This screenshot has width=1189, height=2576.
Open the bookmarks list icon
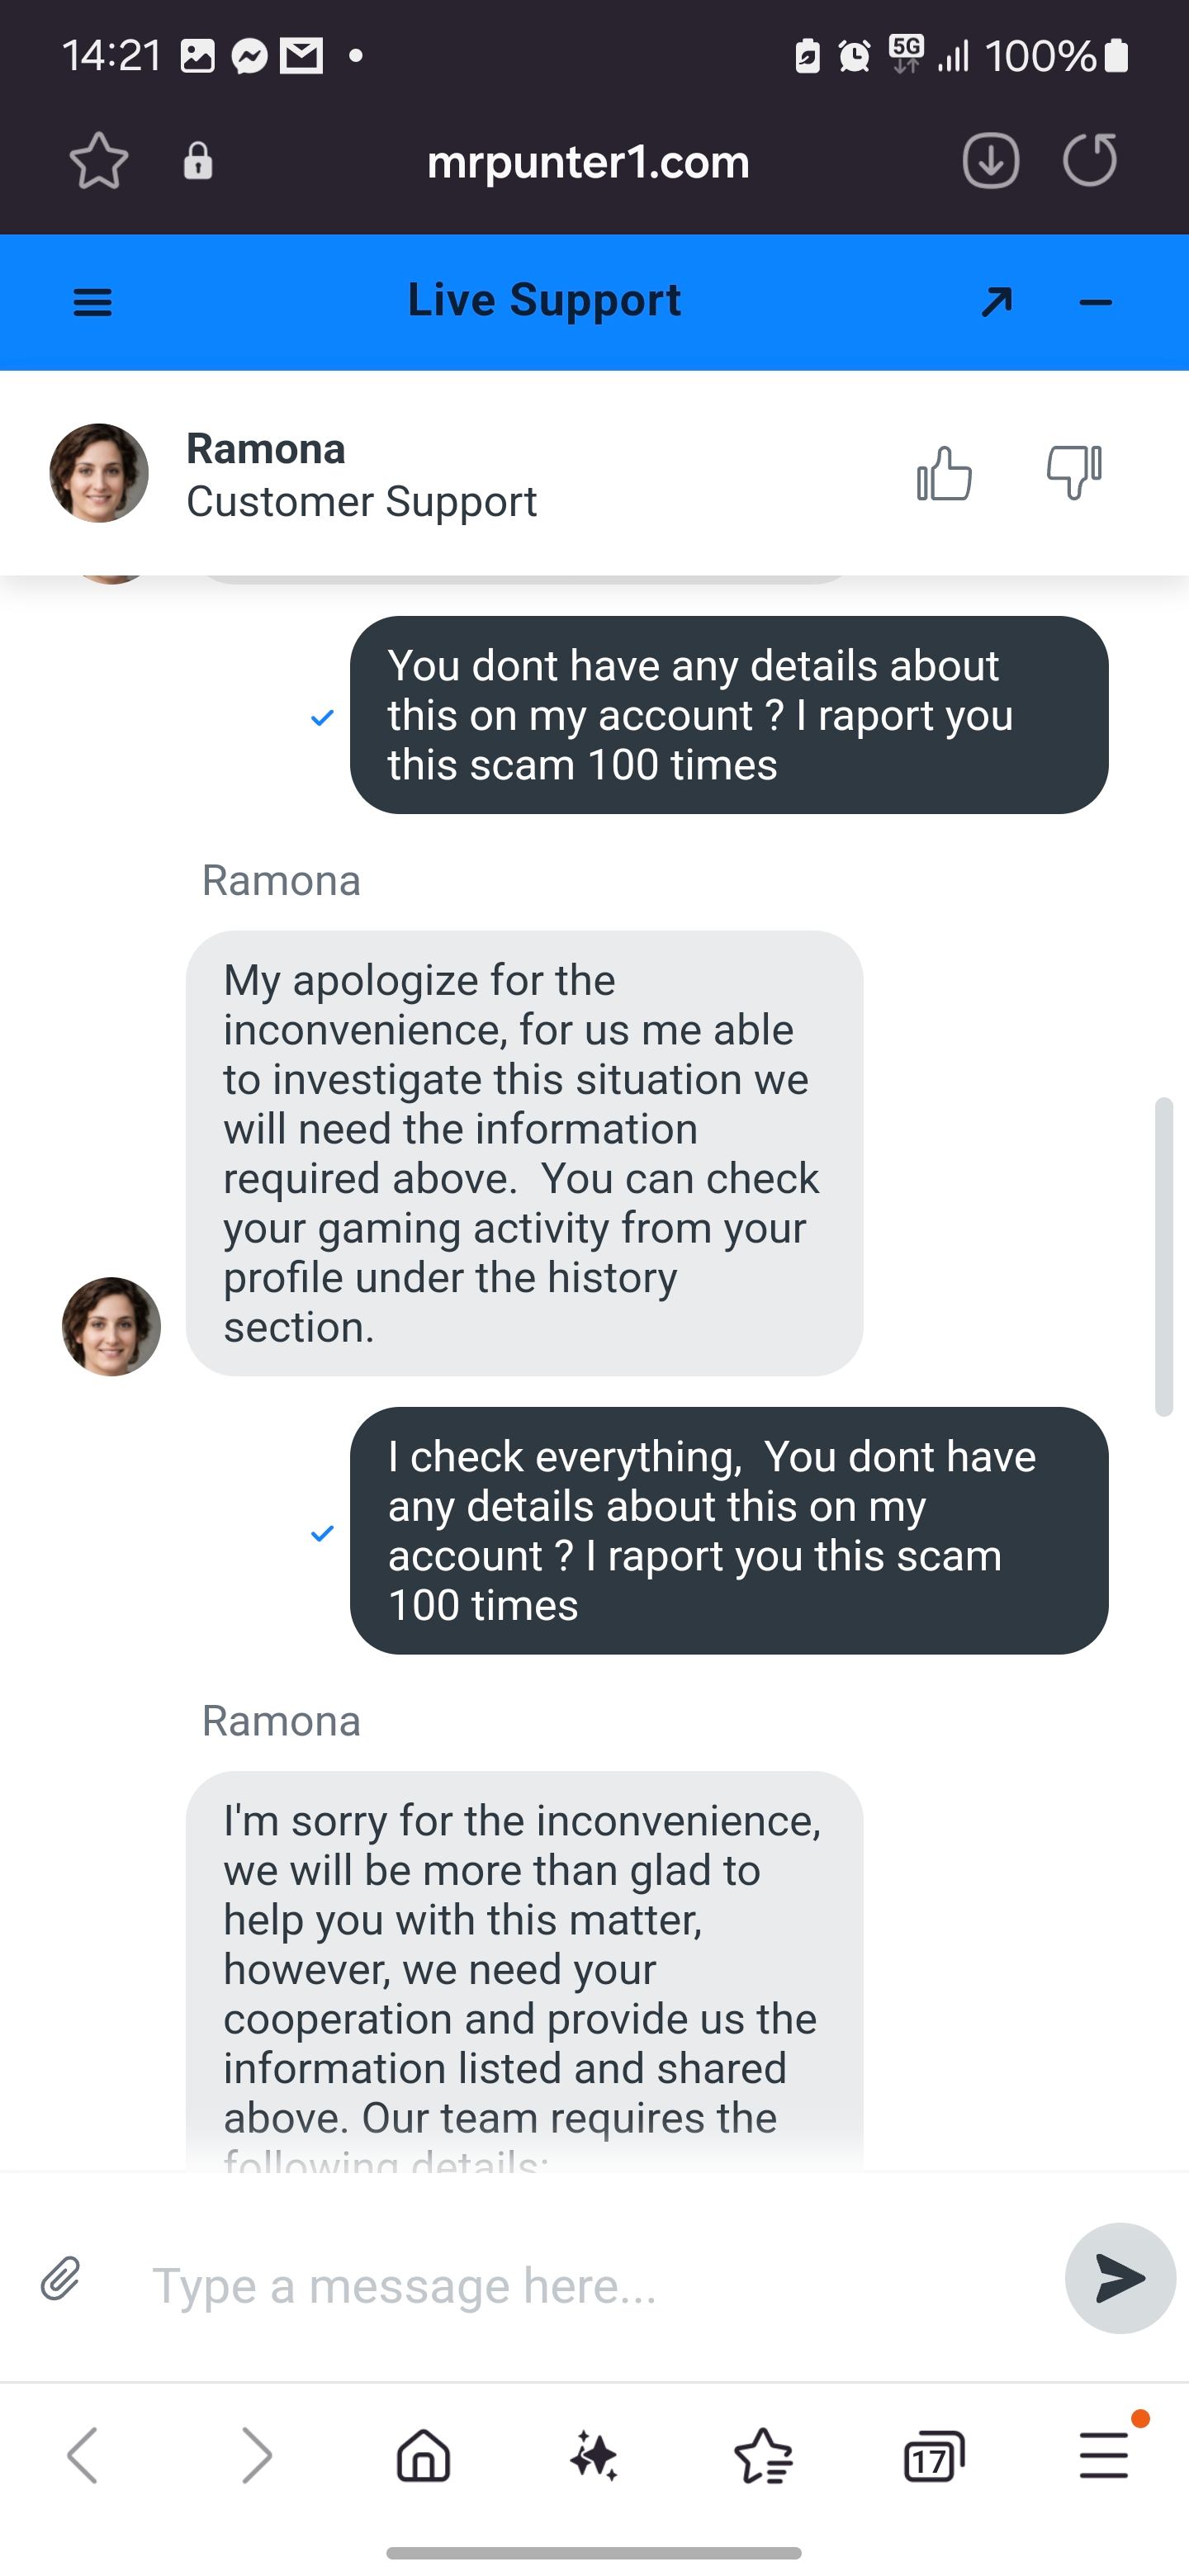764,2455
